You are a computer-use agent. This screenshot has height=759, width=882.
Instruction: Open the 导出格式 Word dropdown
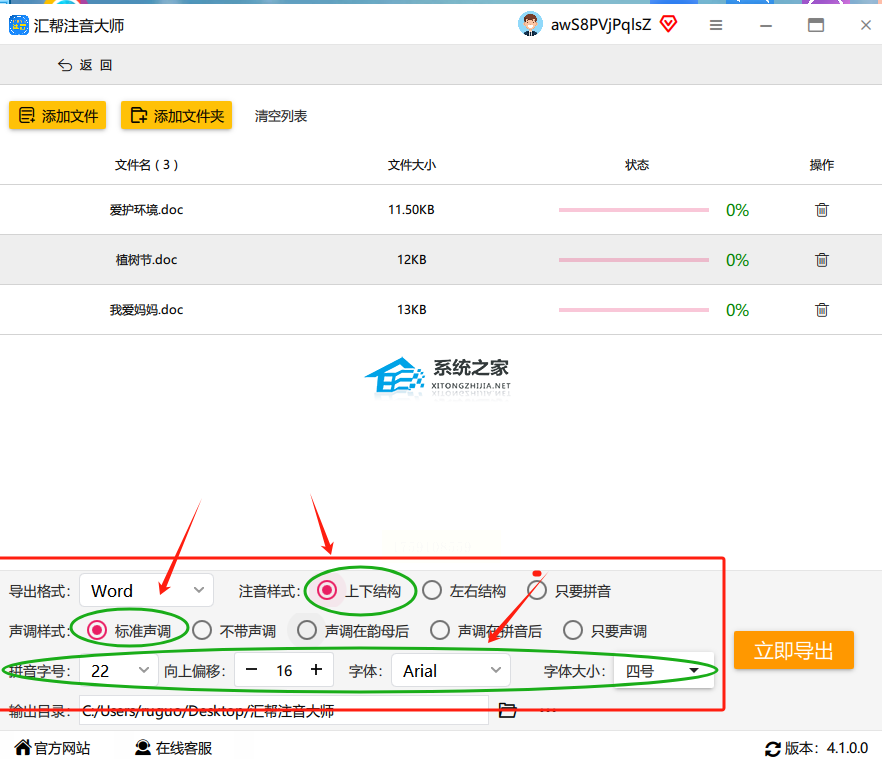coord(146,591)
